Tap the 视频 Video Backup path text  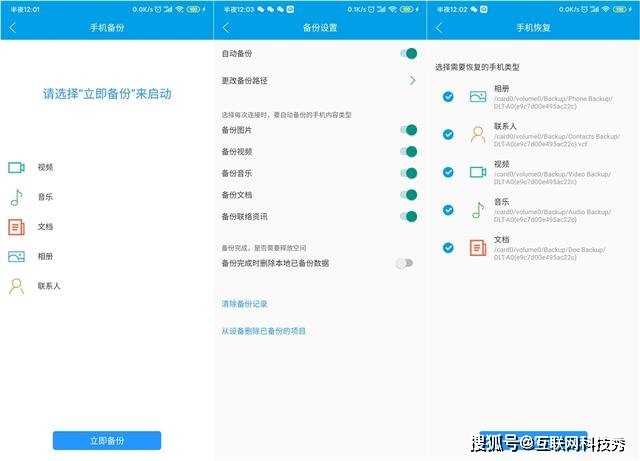[552, 178]
